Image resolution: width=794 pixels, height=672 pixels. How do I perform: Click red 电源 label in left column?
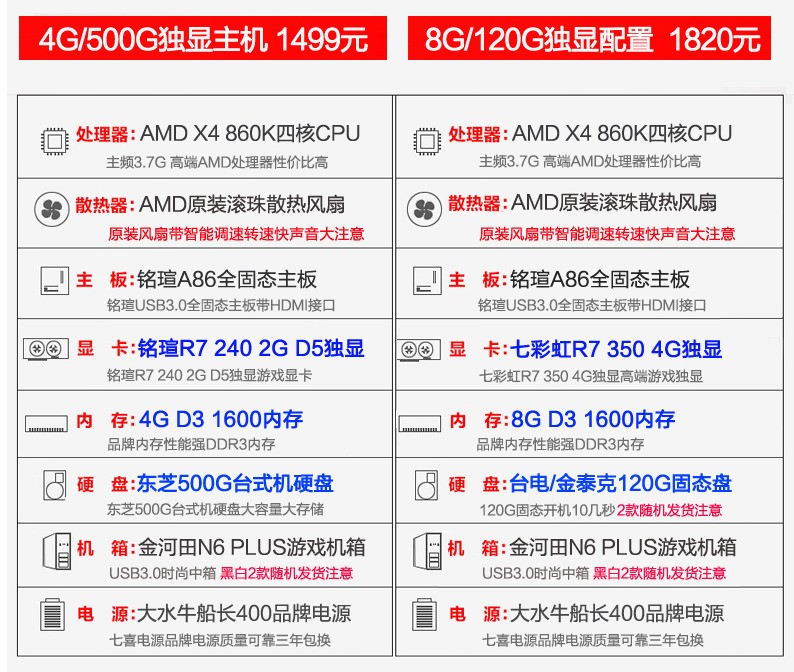click(105, 614)
